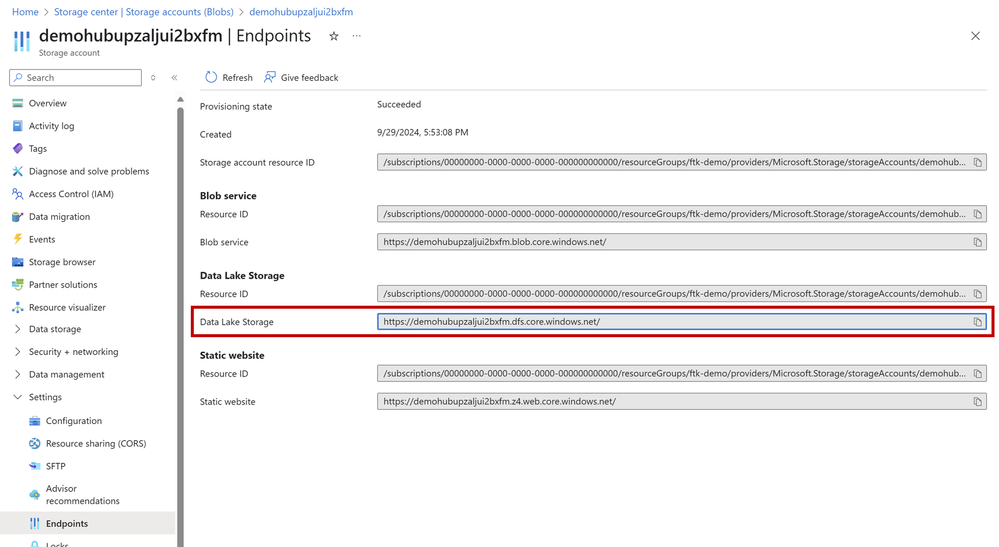This screenshot has height=547, width=999.
Task: Click the Data migration icon
Action: pos(18,217)
